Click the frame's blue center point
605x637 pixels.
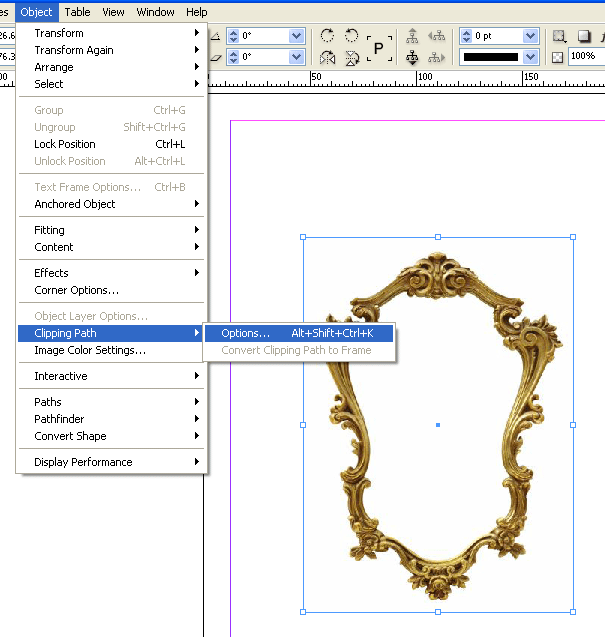[438, 425]
